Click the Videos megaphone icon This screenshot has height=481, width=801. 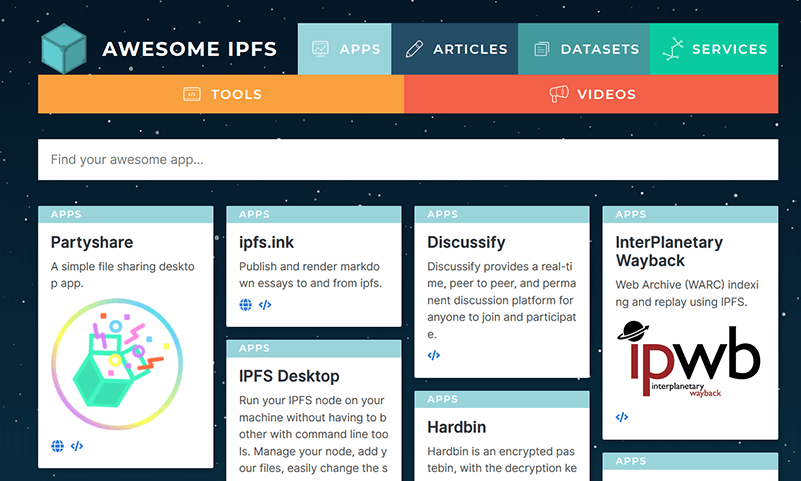pos(559,94)
